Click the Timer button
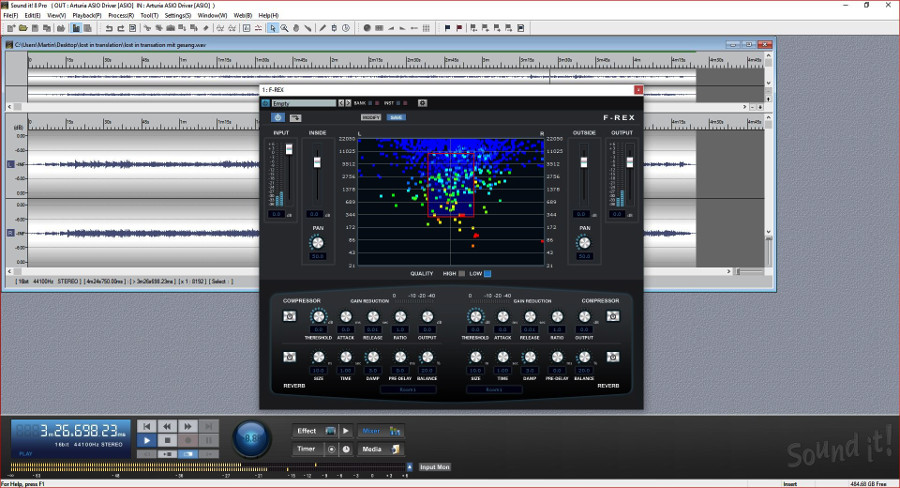Viewport: 900px width, 488px height. click(307, 449)
